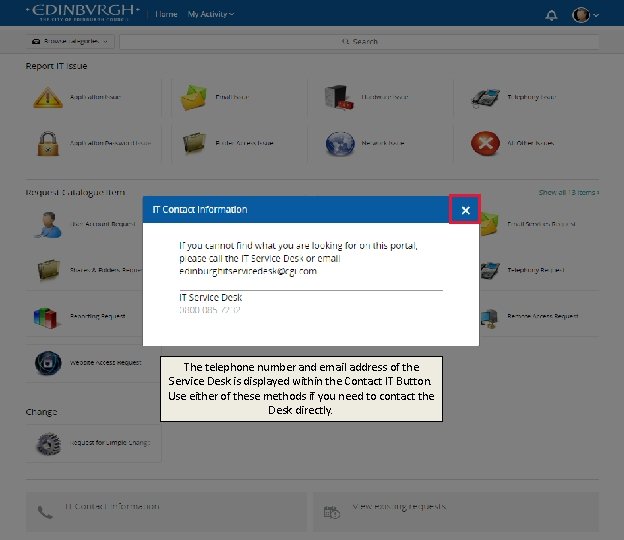624x540 pixels.
Task: Go to the Home page link
Action: [166, 14]
